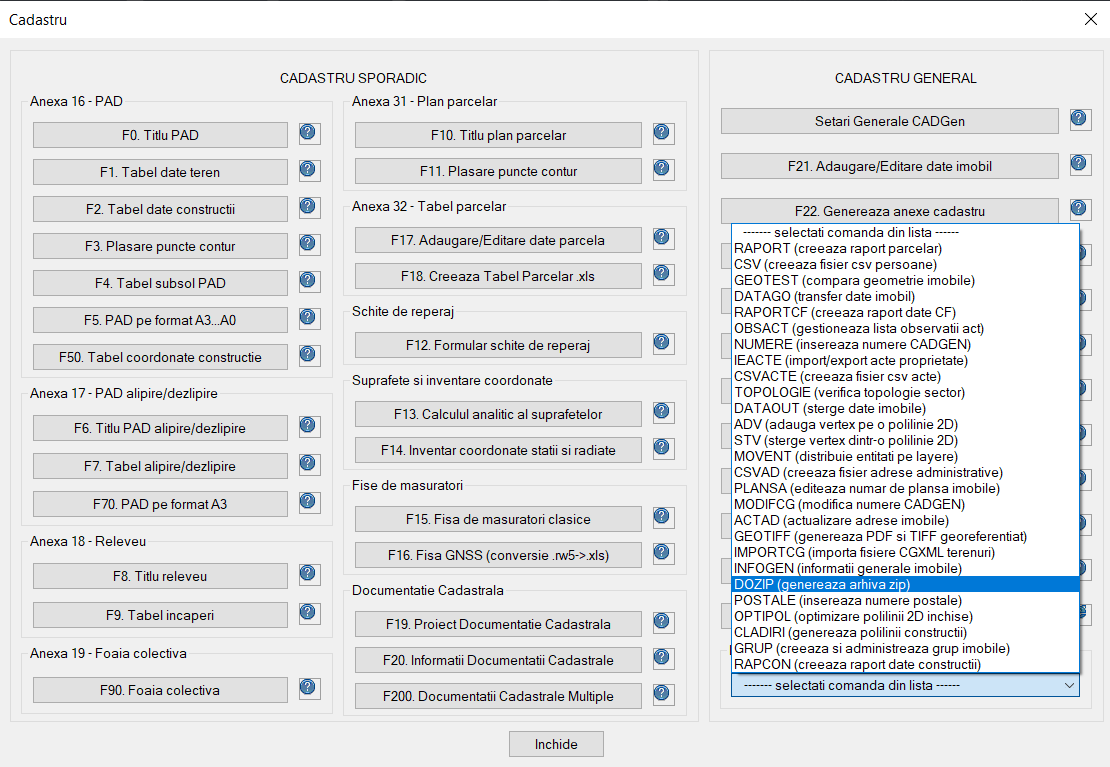The height and width of the screenshot is (767, 1110).
Task: Select GEOTIFF (genereaza PDF si TIFF georeferentiat)
Action: tap(905, 537)
